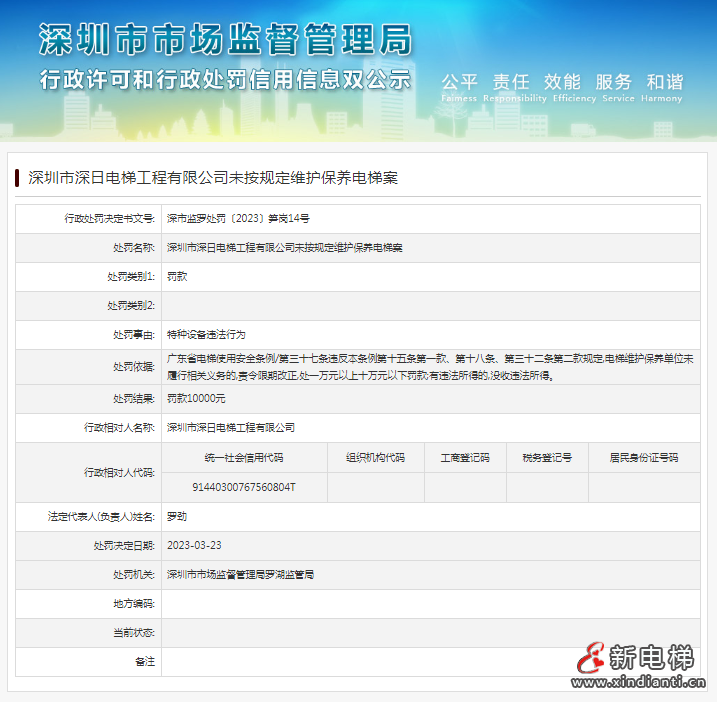Viewport: 717px width, 702px height.
Task: Click the 服务 Service slogan
Action: pyautogui.click(x=618, y=87)
